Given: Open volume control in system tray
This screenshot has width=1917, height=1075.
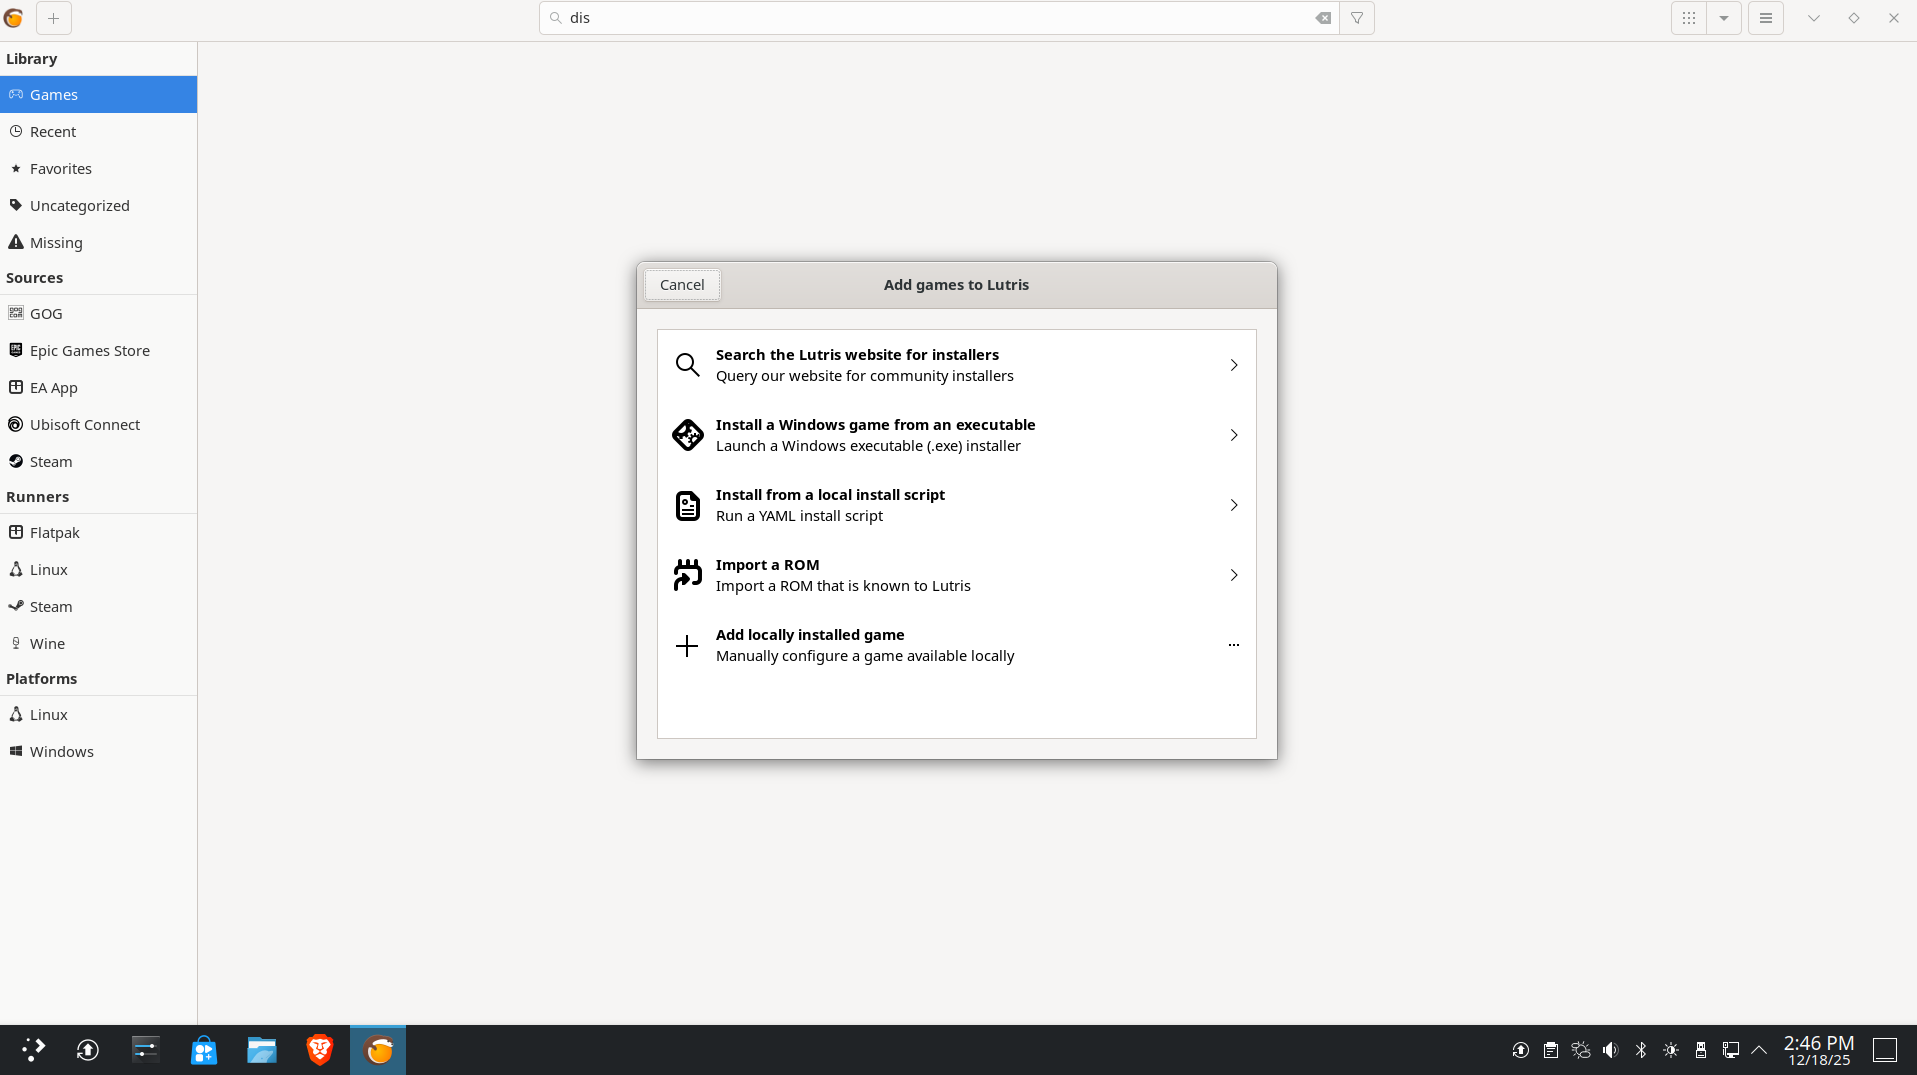Looking at the screenshot, I should click(1610, 1050).
